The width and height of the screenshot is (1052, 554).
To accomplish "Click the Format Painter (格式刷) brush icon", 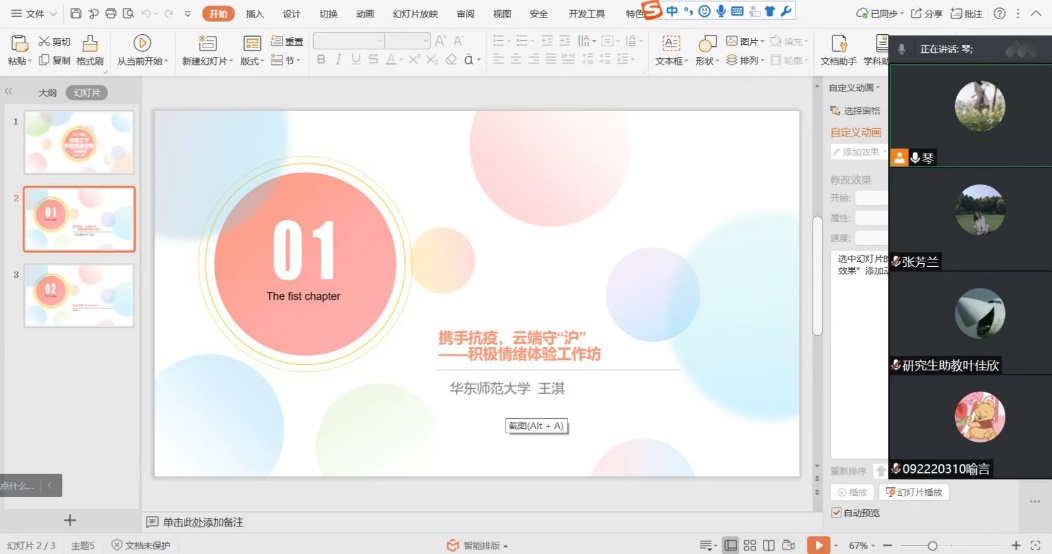I will [x=90, y=43].
